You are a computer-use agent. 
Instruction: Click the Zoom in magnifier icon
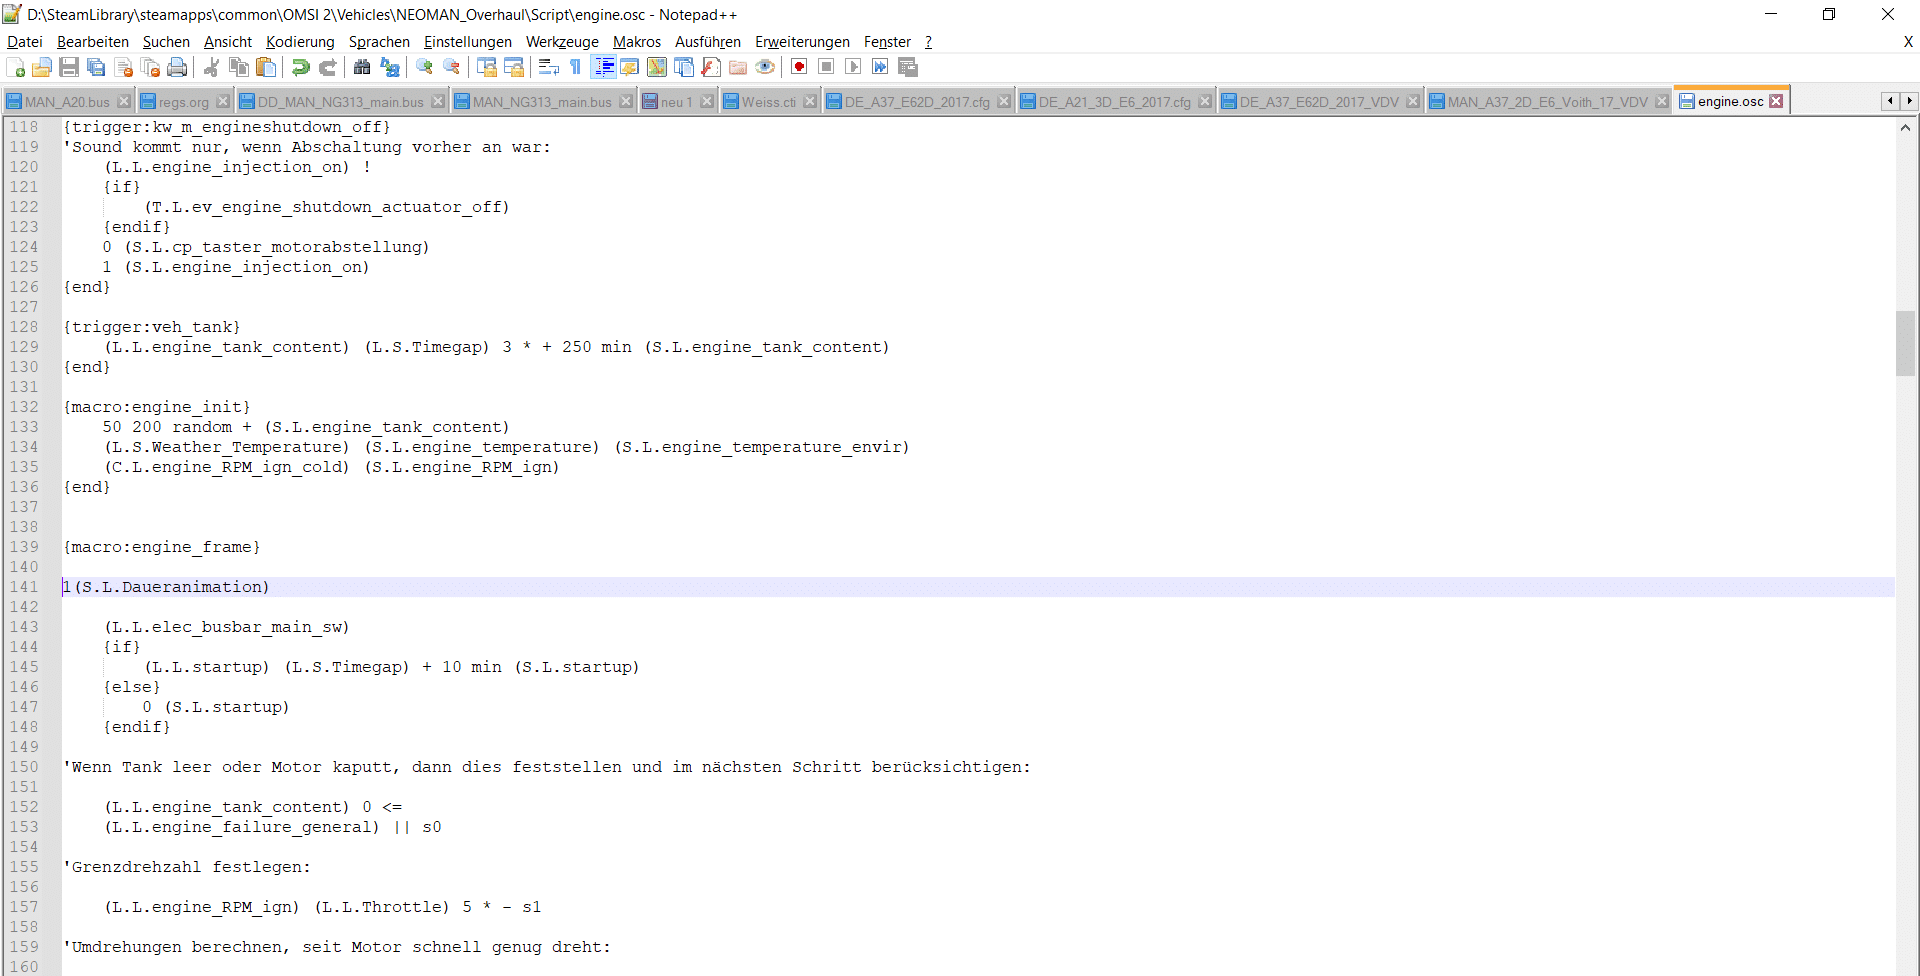click(x=425, y=67)
